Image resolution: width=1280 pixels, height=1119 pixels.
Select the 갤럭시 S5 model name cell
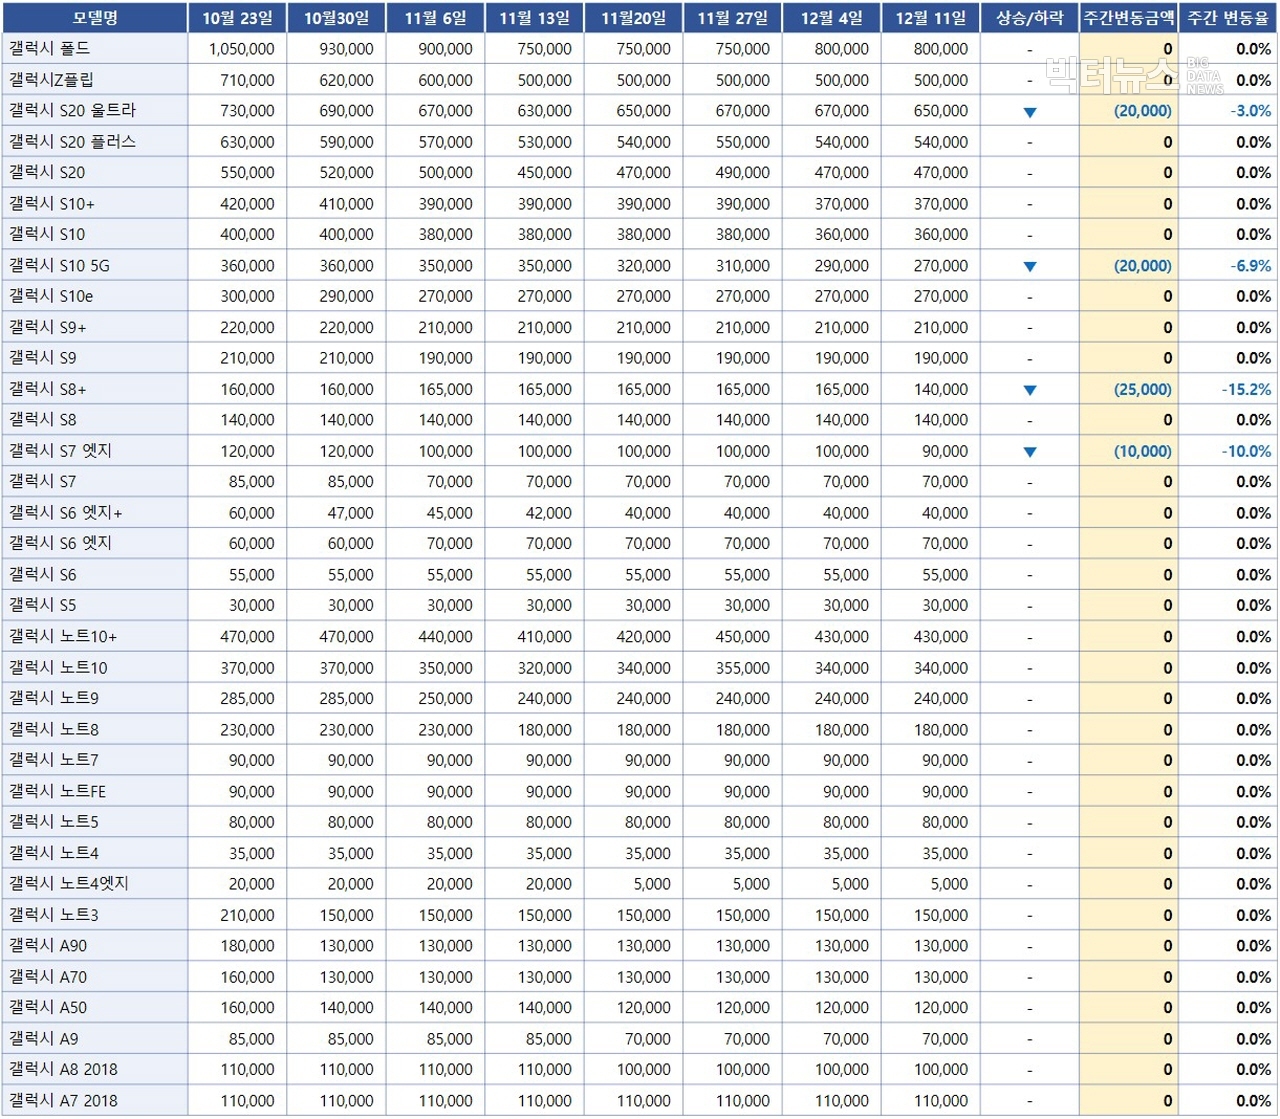pos(94,606)
